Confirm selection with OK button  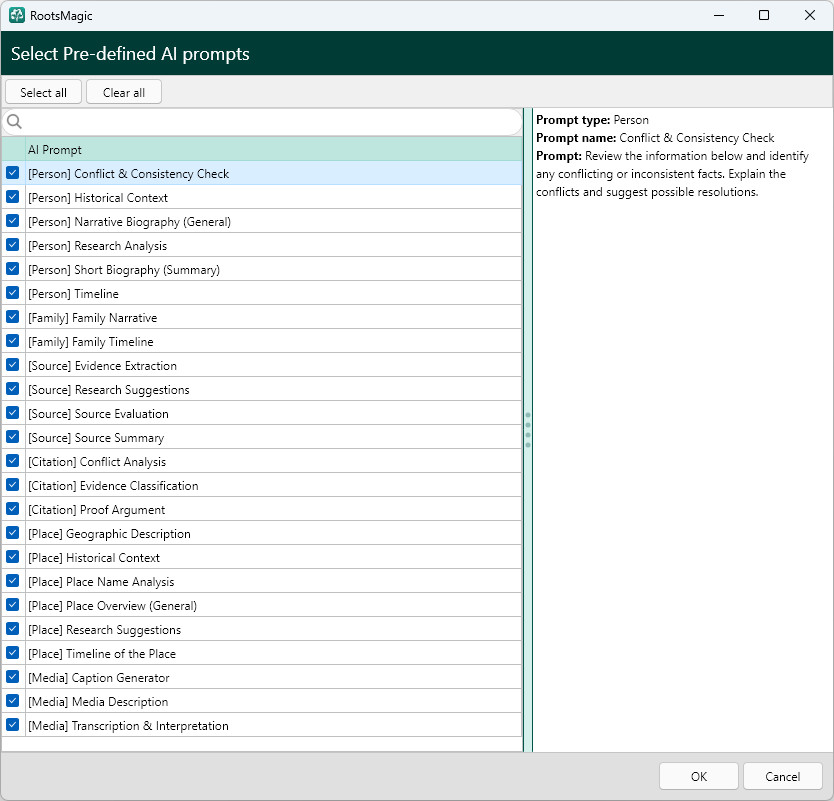(x=699, y=777)
